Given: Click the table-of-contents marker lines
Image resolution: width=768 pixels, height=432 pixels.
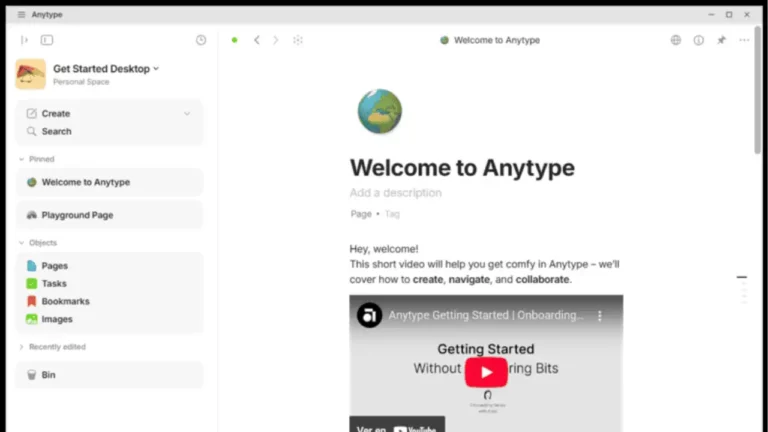Looking at the screenshot, I should pos(743,289).
